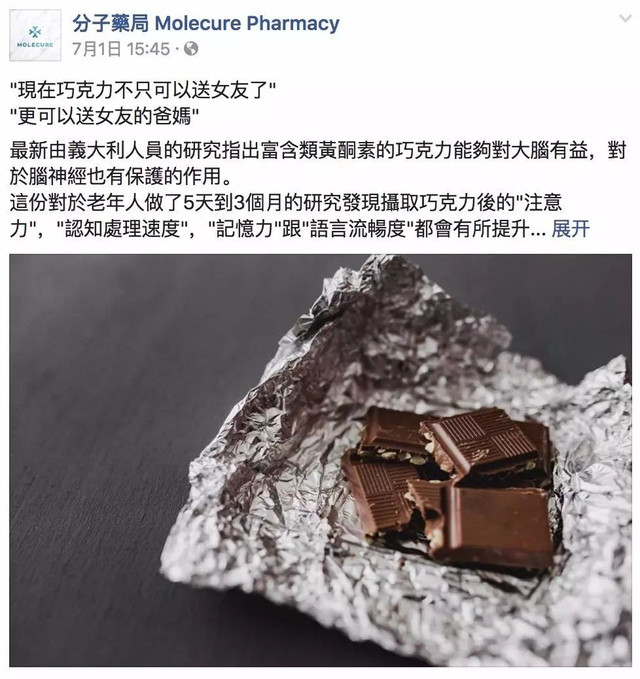This screenshot has height=679, width=640.
Task: Click the Molecure Pharmacy English page title
Action: [x=247, y=23]
